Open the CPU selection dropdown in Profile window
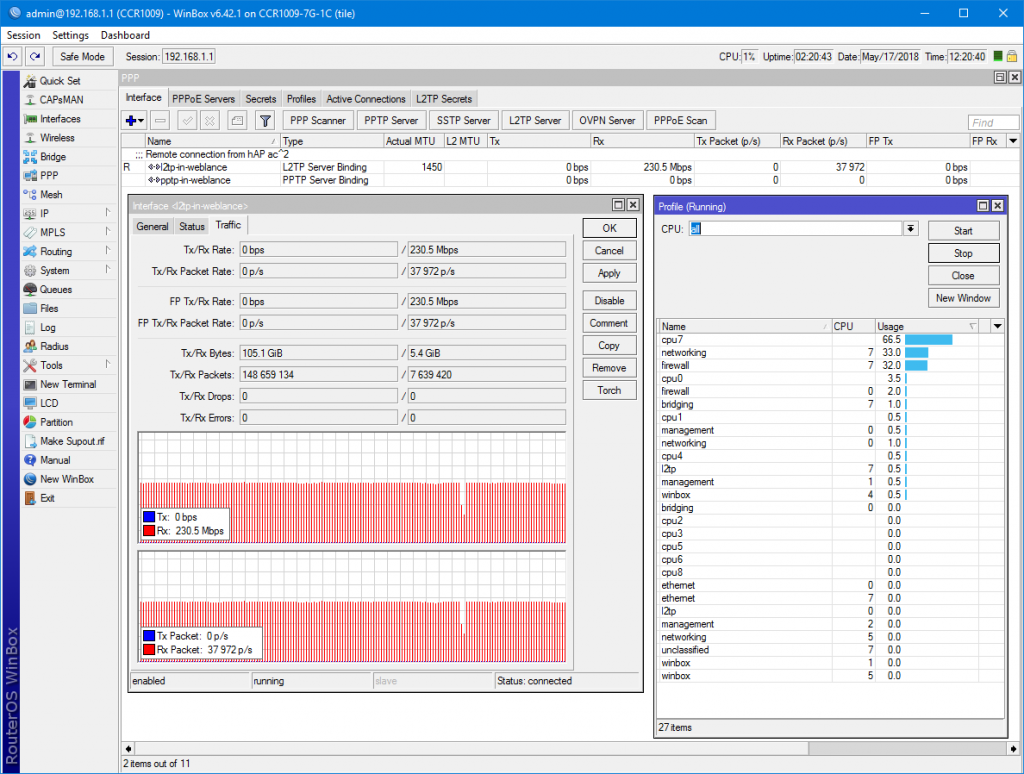Screen dimensions: 1024x774 tap(909, 229)
